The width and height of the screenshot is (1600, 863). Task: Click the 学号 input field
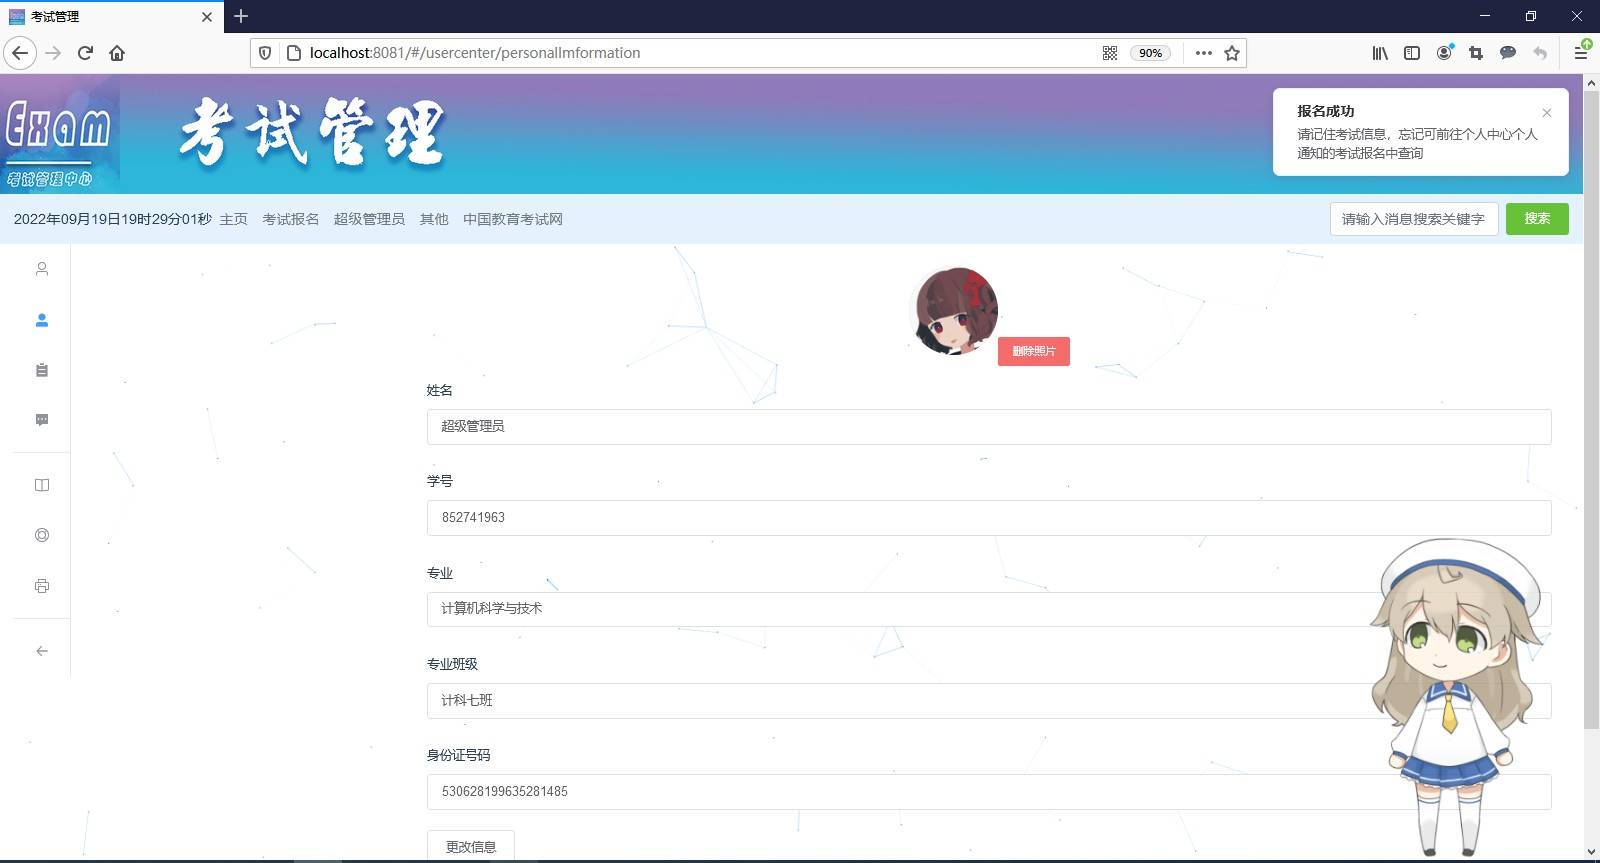click(989, 517)
